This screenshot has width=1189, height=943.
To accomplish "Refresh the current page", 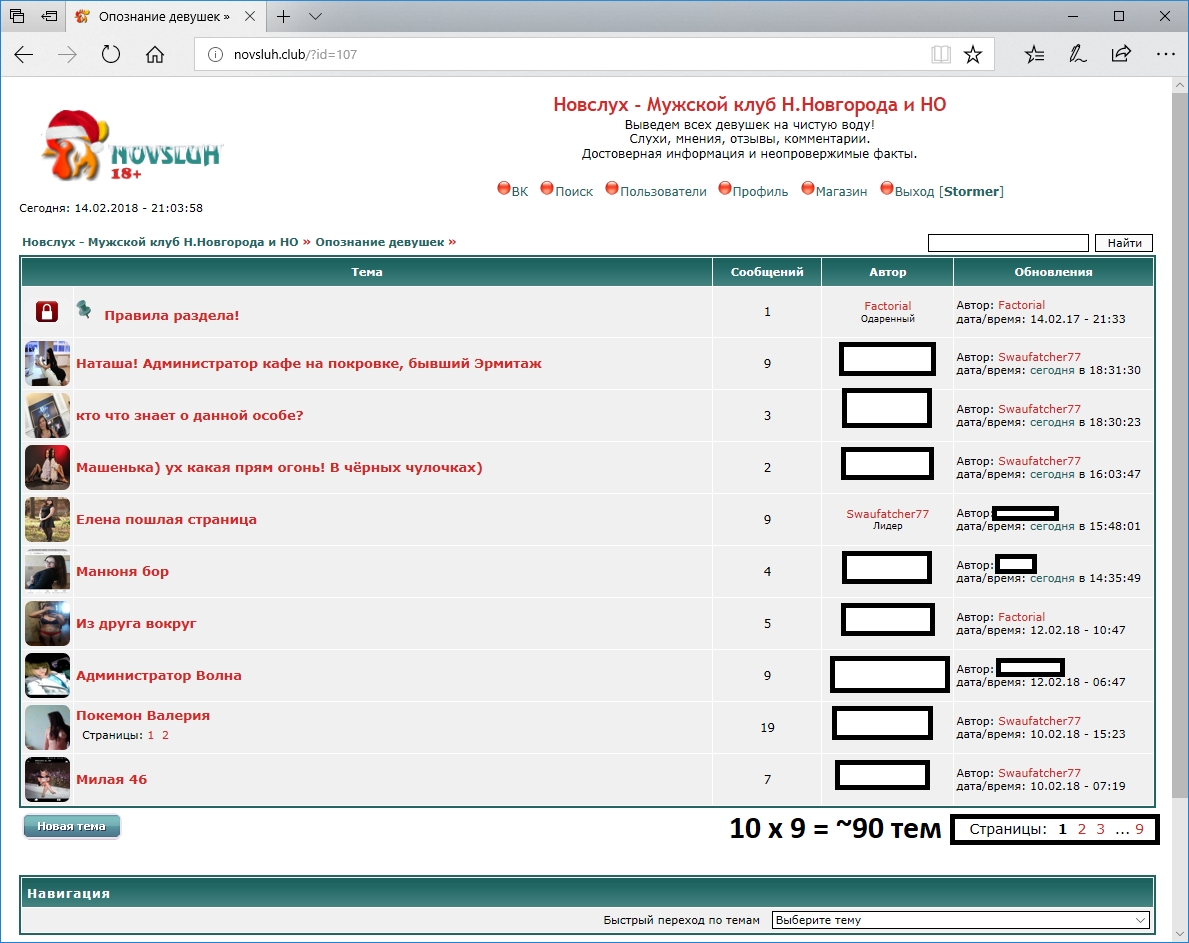I will click(111, 55).
